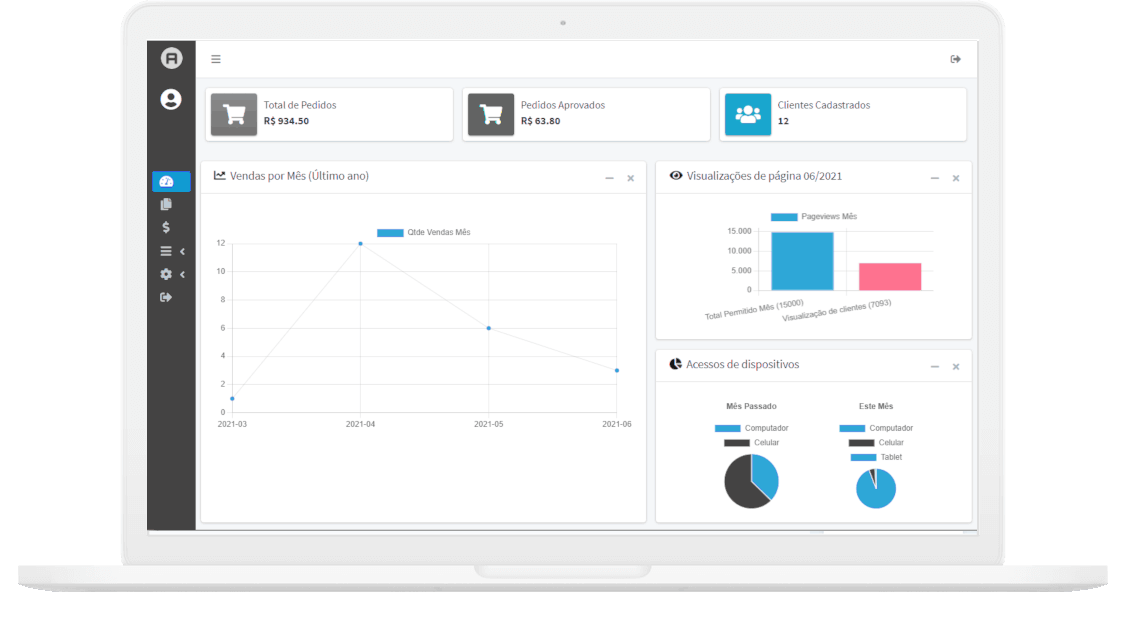
Task: Close the Visualizações de página panel
Action: point(956,178)
